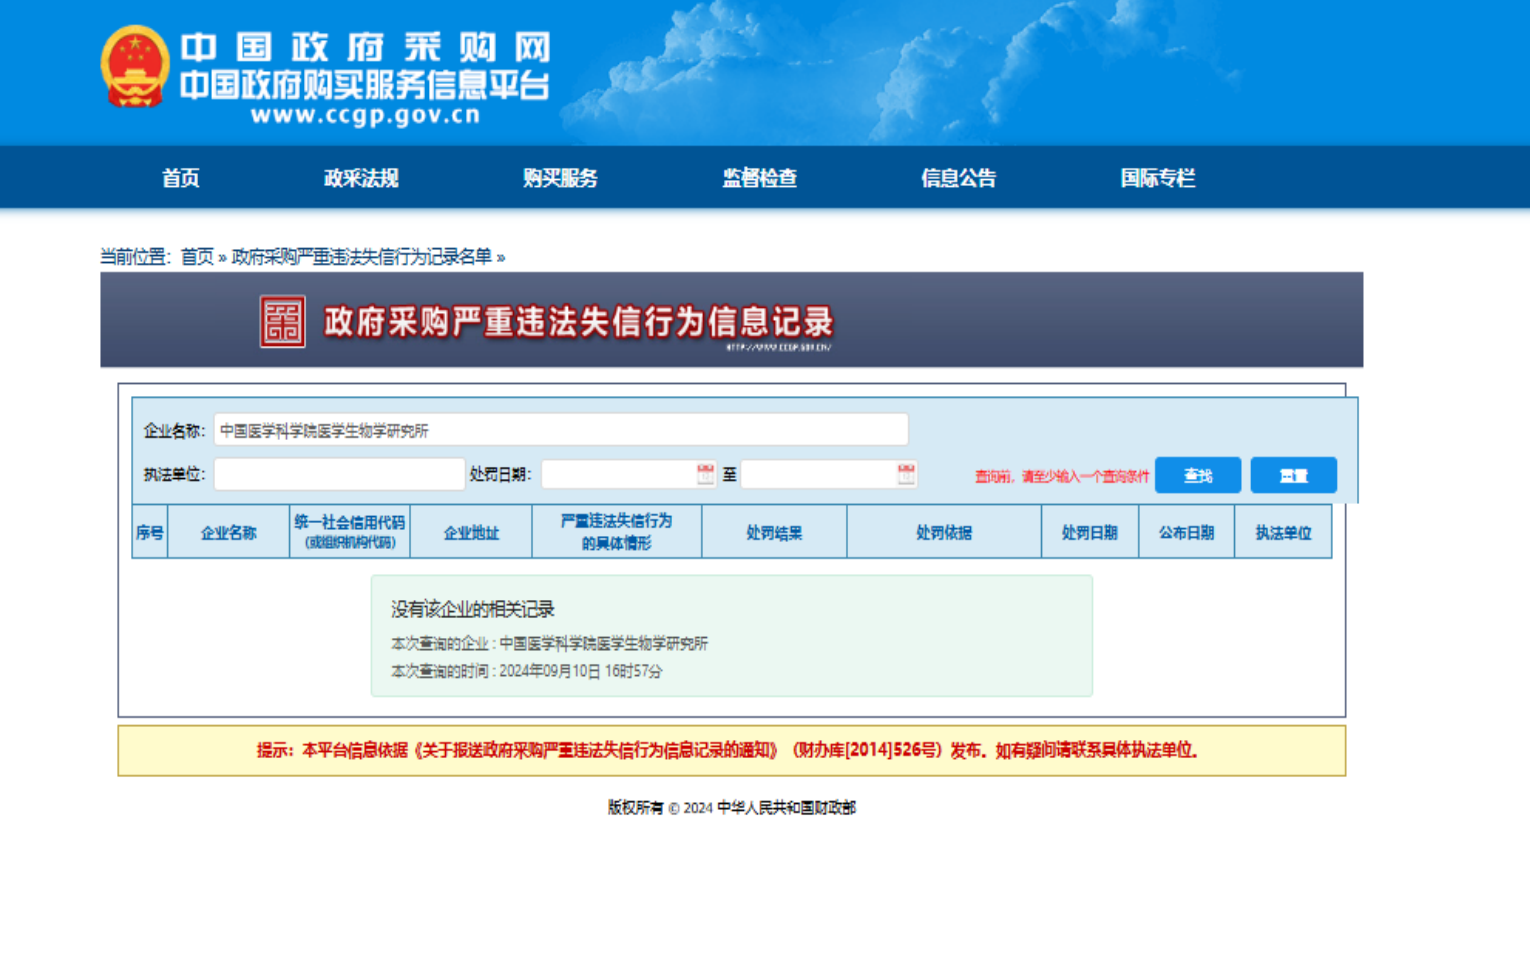
Task: Click the 企业地址 column header
Action: (x=471, y=532)
